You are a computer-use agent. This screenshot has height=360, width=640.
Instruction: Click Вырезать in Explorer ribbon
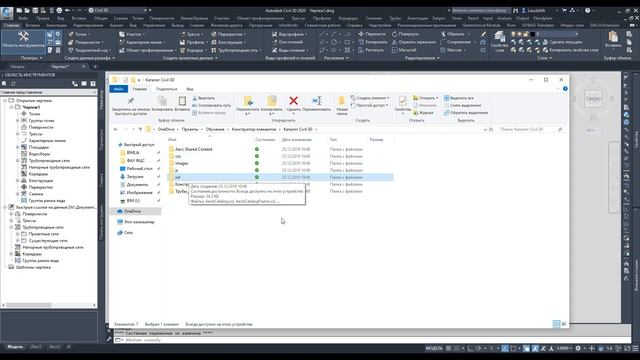coord(203,98)
